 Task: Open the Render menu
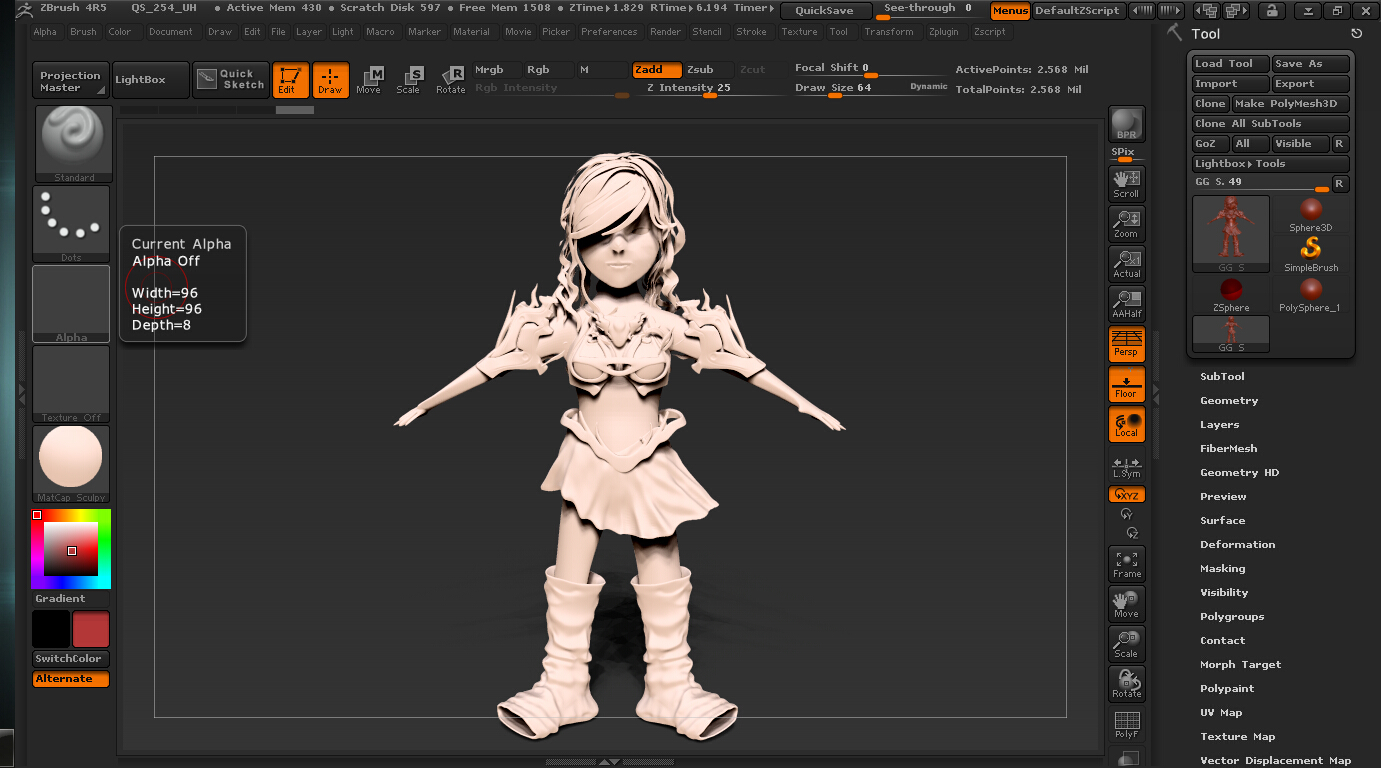coord(665,32)
